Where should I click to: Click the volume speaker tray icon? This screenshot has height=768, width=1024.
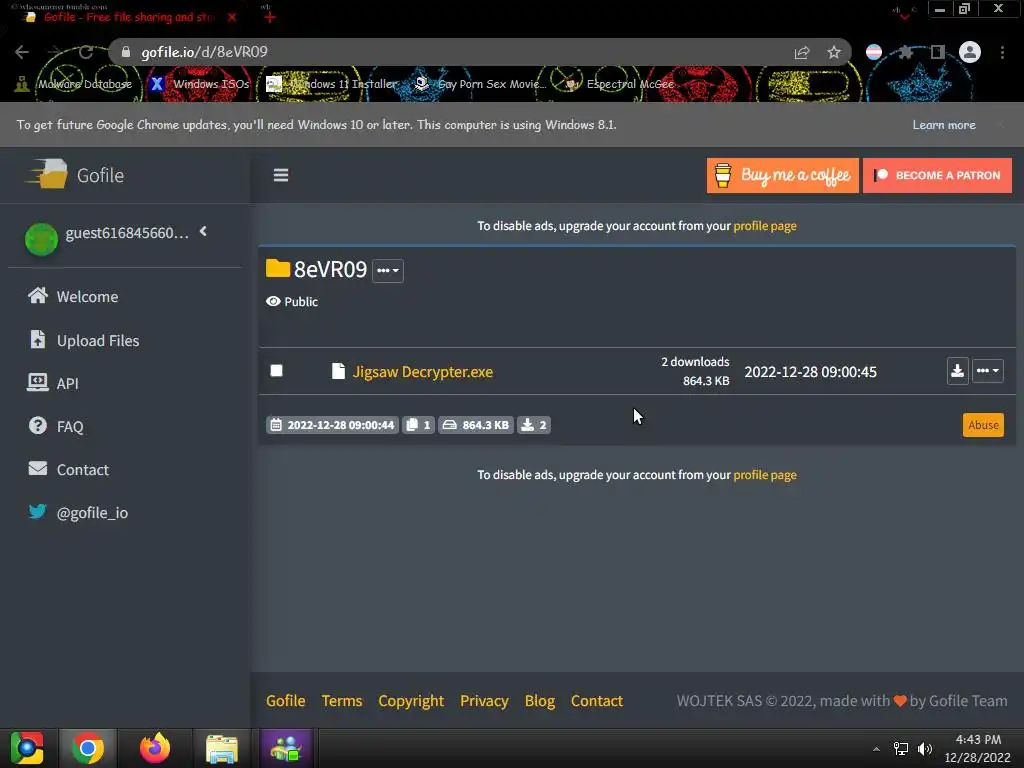925,749
